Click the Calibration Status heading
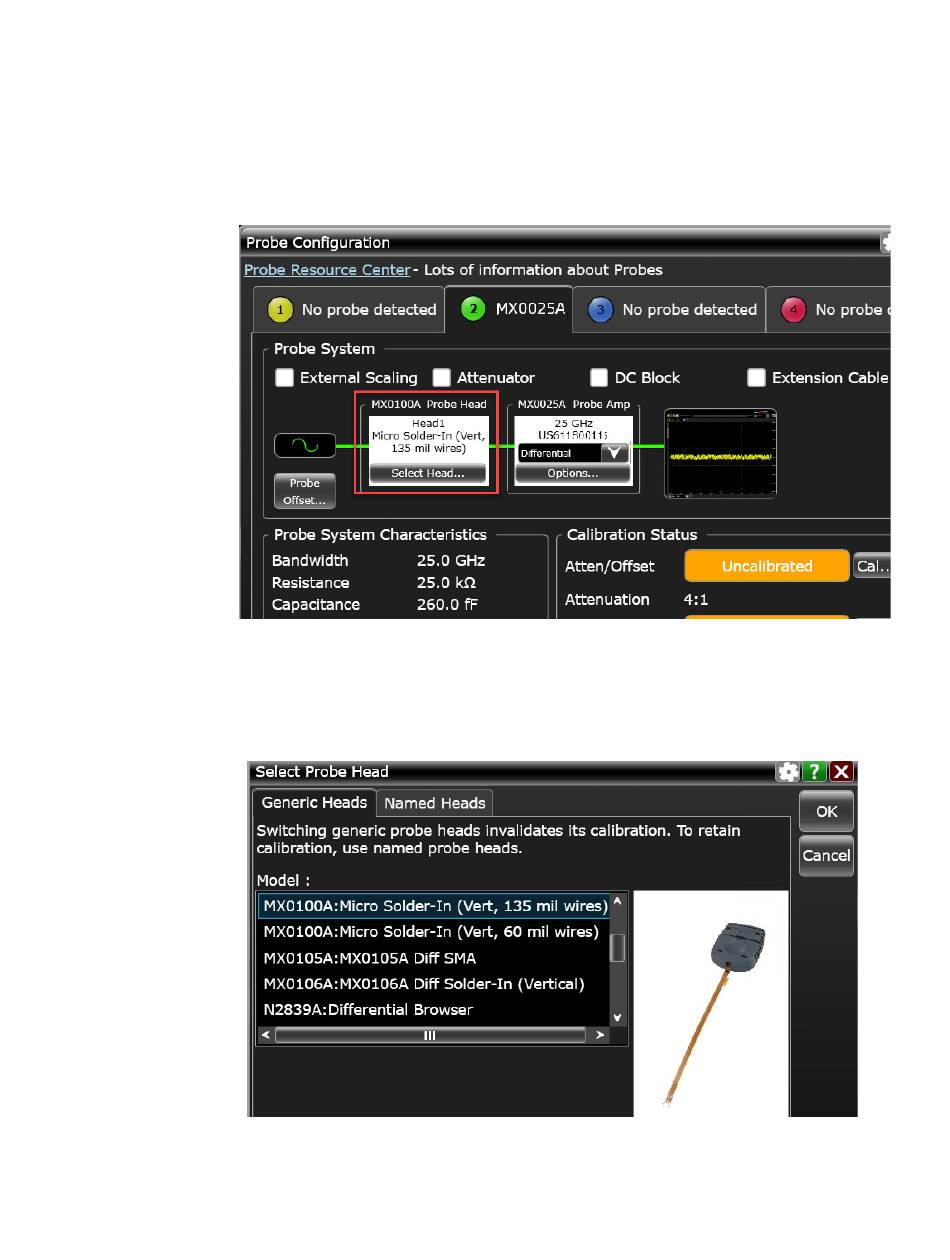950x1260 pixels. coord(632,535)
